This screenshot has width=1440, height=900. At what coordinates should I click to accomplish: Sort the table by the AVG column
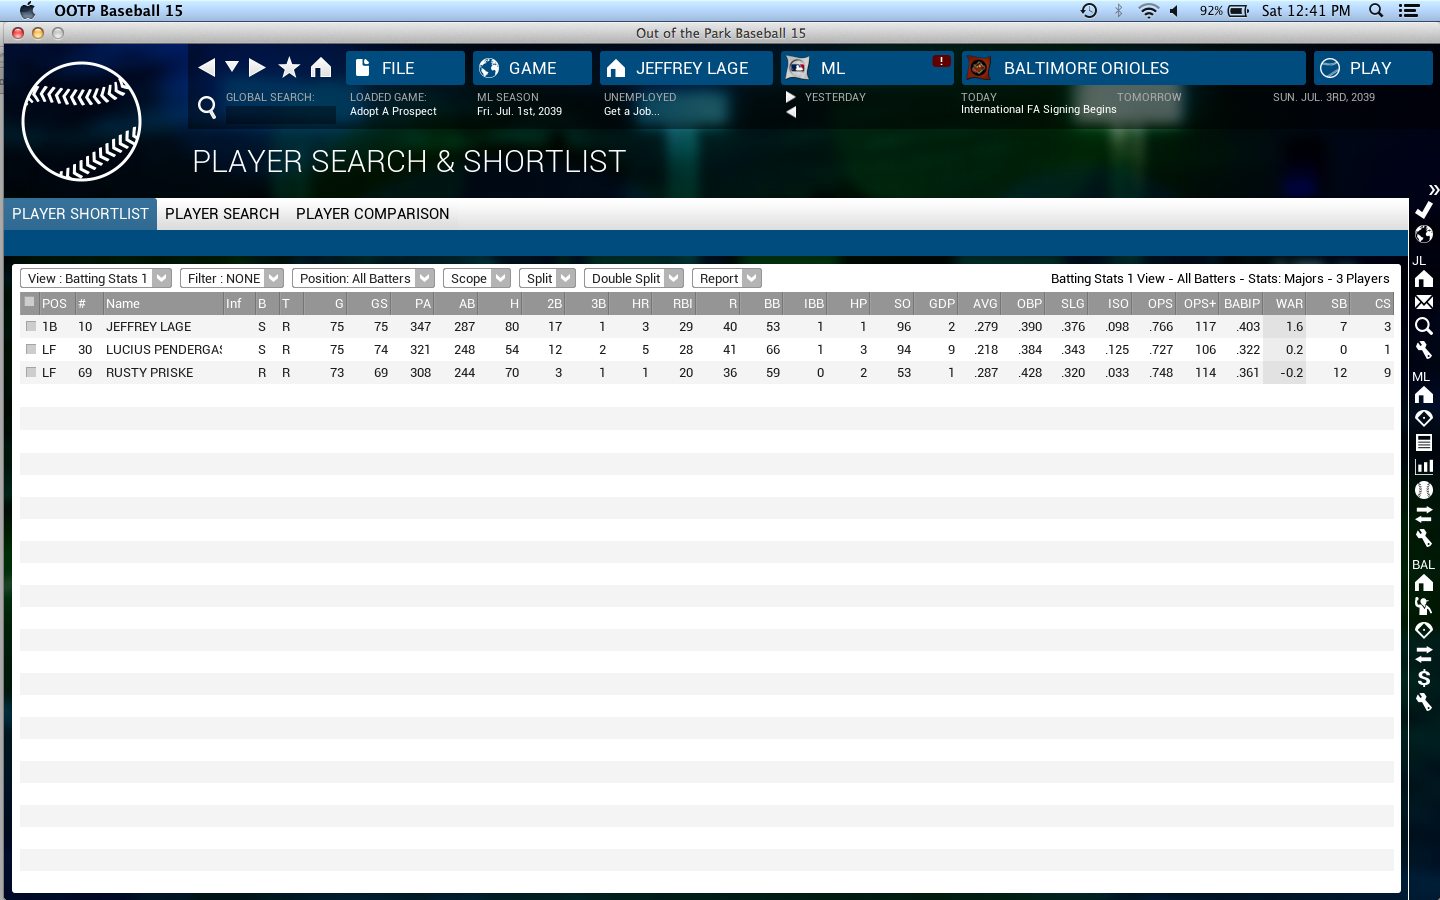click(981, 303)
